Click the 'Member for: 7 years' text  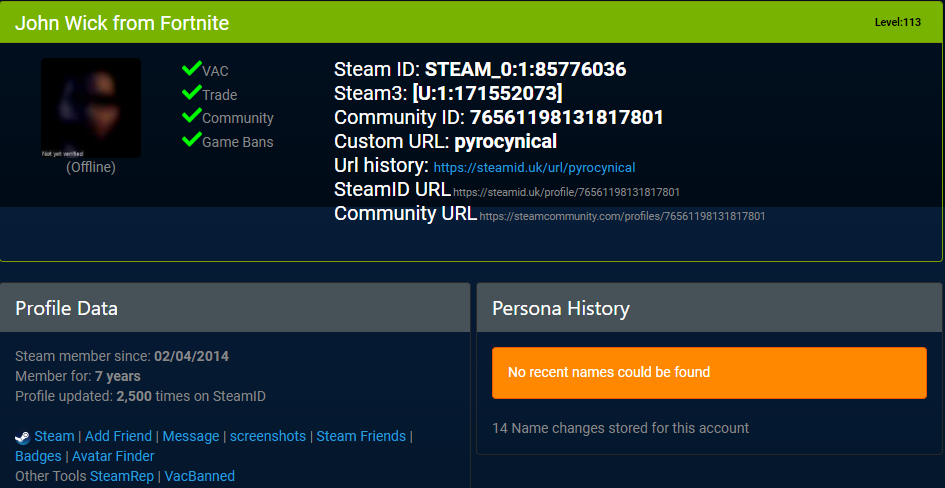(x=78, y=376)
